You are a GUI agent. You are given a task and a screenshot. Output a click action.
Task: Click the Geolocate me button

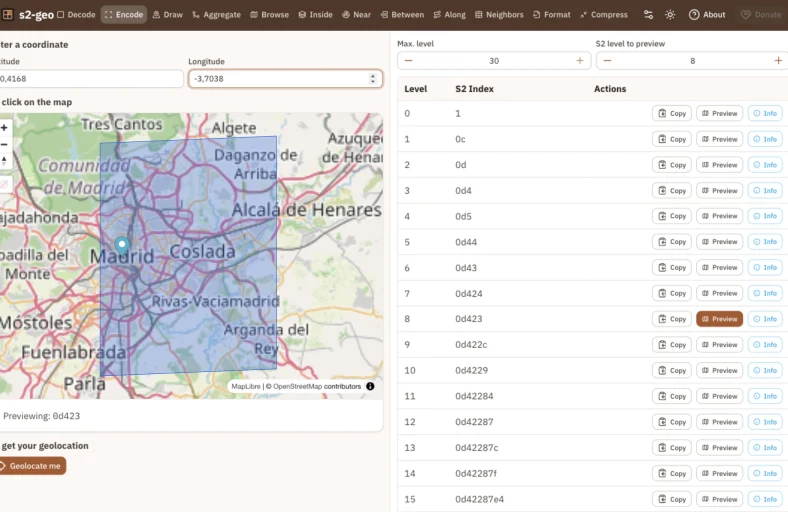coord(31,466)
